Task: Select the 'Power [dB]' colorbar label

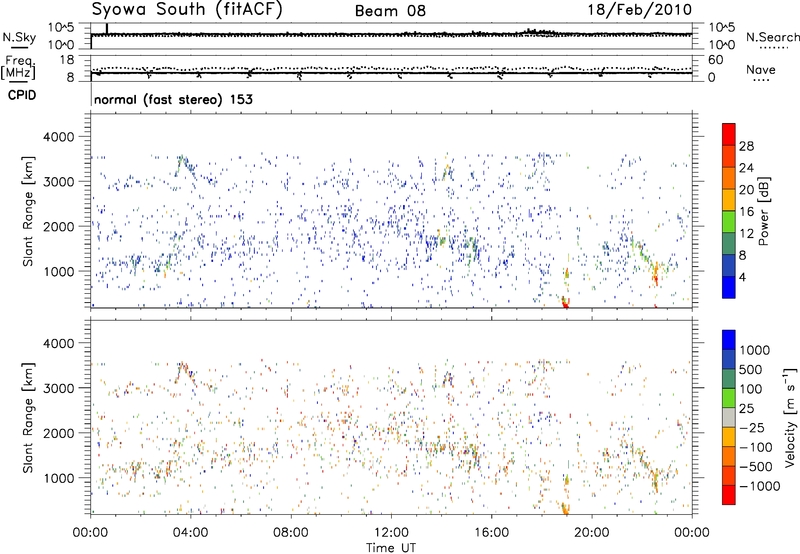Action: click(x=763, y=211)
